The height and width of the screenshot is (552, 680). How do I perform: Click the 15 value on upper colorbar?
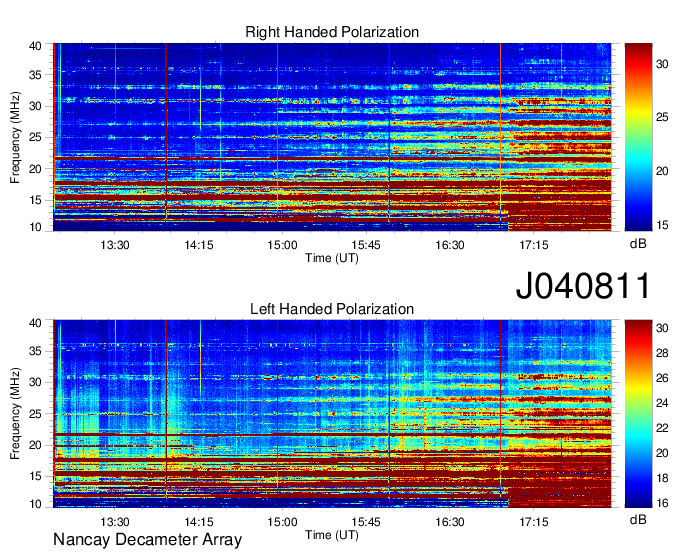(x=662, y=225)
